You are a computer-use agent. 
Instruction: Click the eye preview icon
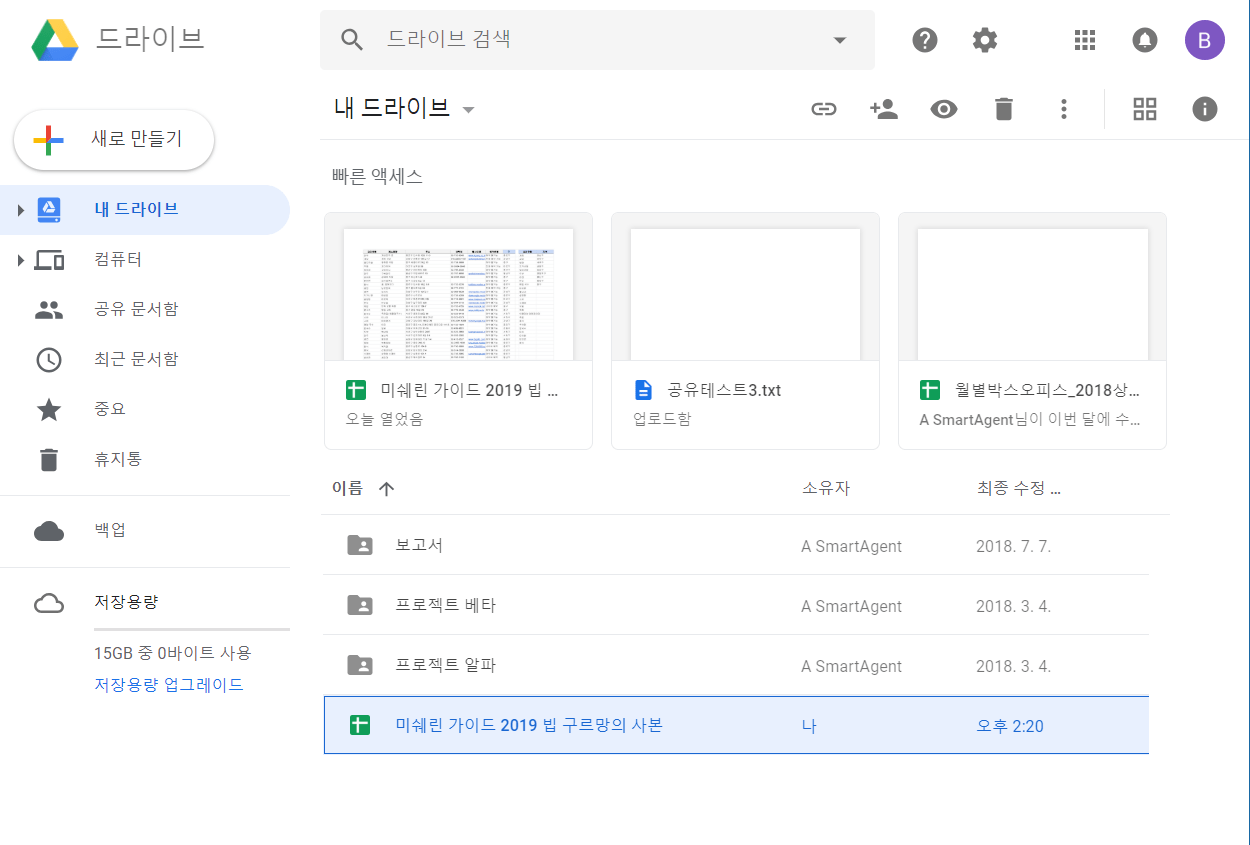click(x=944, y=109)
